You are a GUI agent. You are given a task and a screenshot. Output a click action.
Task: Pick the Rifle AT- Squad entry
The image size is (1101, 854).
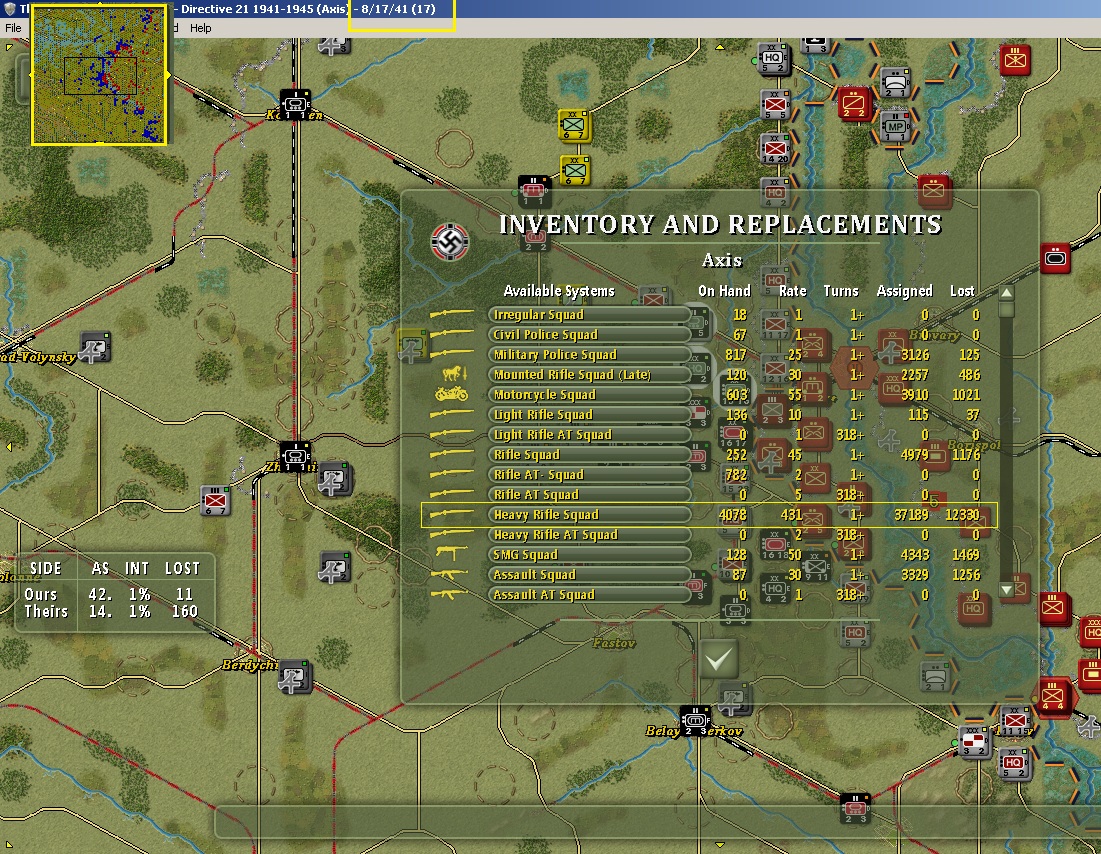coord(590,475)
